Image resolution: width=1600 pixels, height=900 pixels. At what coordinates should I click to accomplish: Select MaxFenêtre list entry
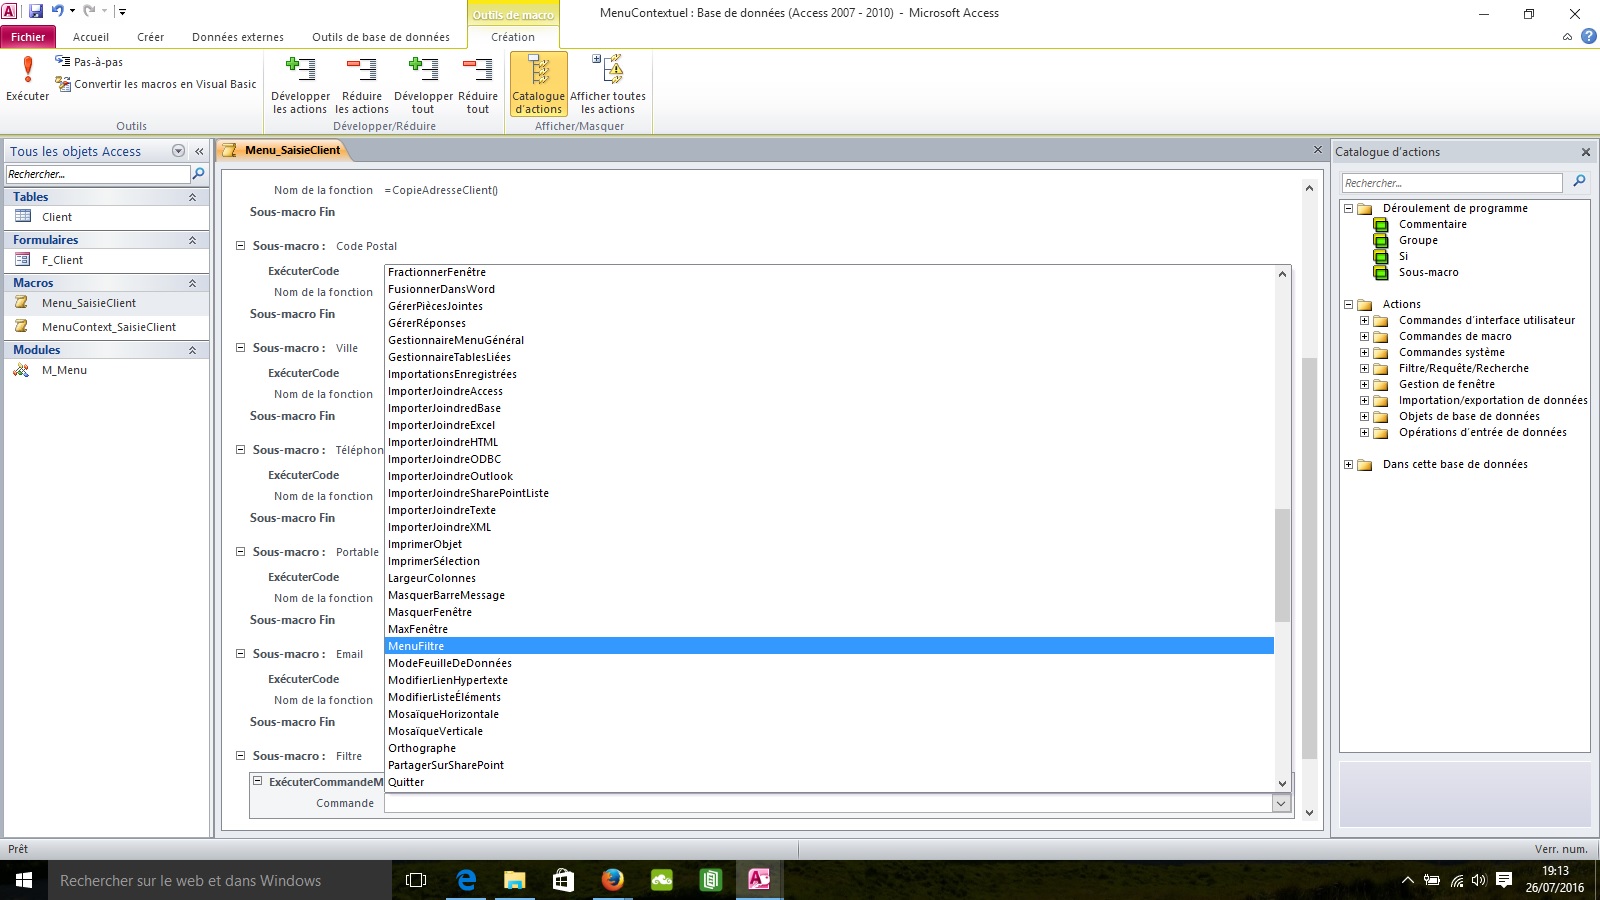click(829, 629)
